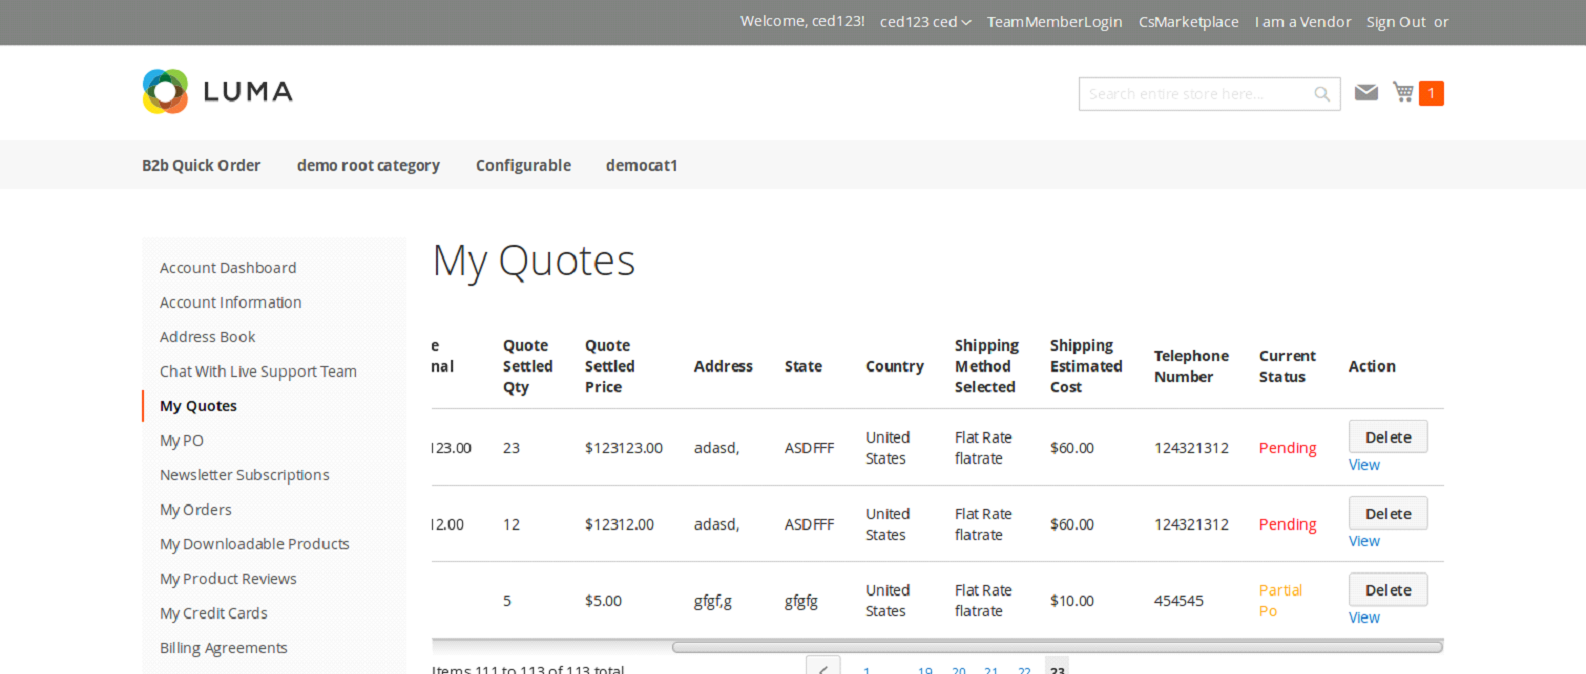Click I am a Vendor link
Viewport: 1586px width, 674px height.
[x=1303, y=22]
